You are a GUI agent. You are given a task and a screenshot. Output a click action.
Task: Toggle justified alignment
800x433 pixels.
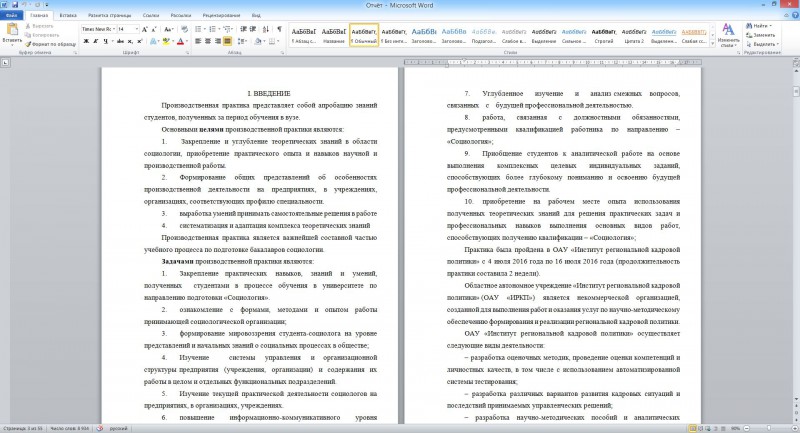coord(228,41)
